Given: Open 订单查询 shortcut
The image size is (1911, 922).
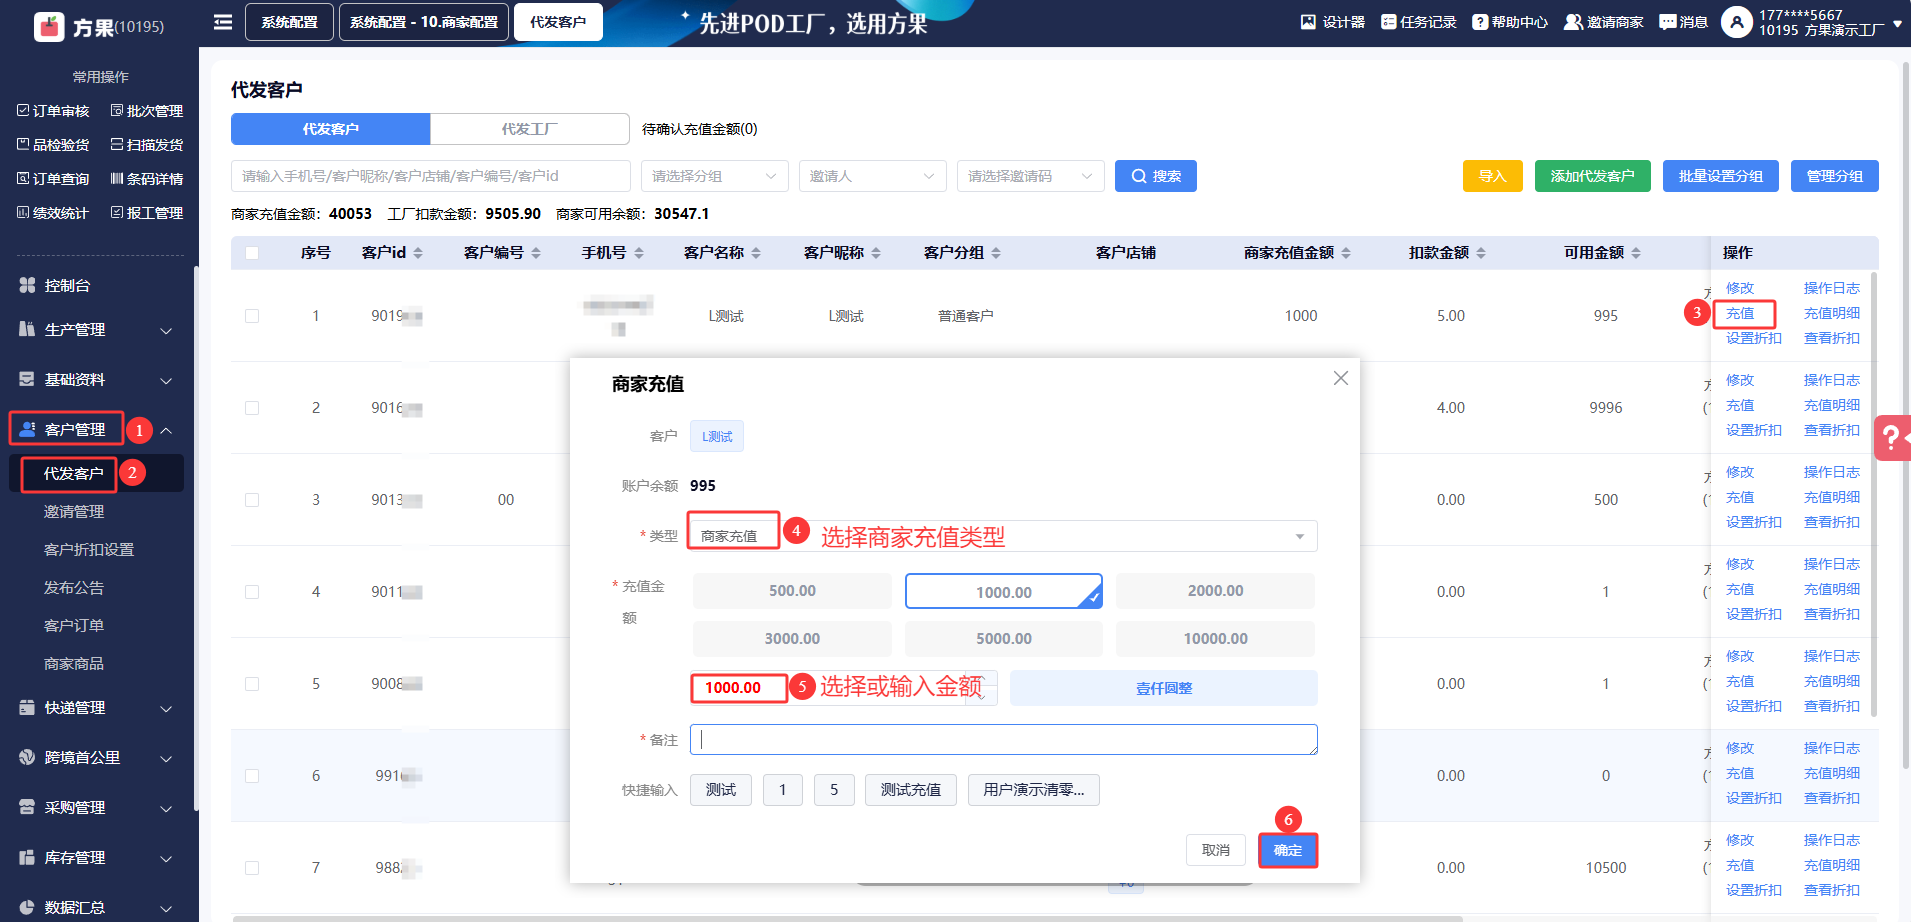Looking at the screenshot, I should click(54, 179).
